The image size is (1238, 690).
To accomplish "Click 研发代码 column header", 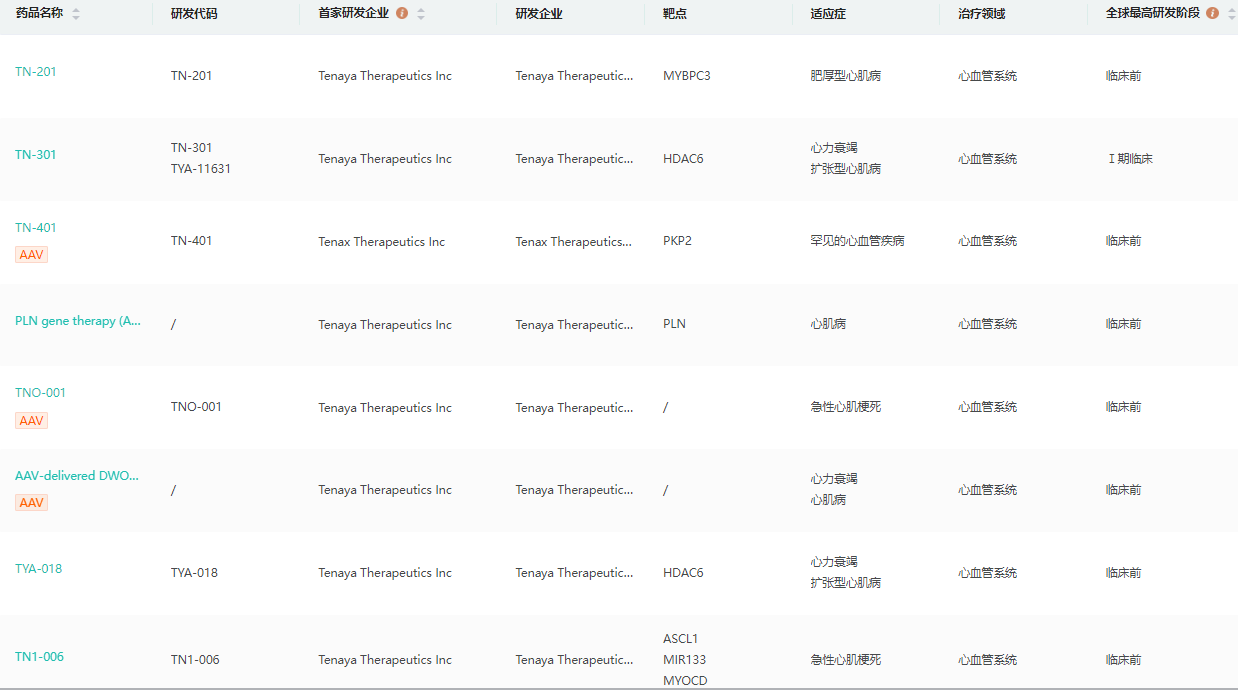I will [x=194, y=14].
